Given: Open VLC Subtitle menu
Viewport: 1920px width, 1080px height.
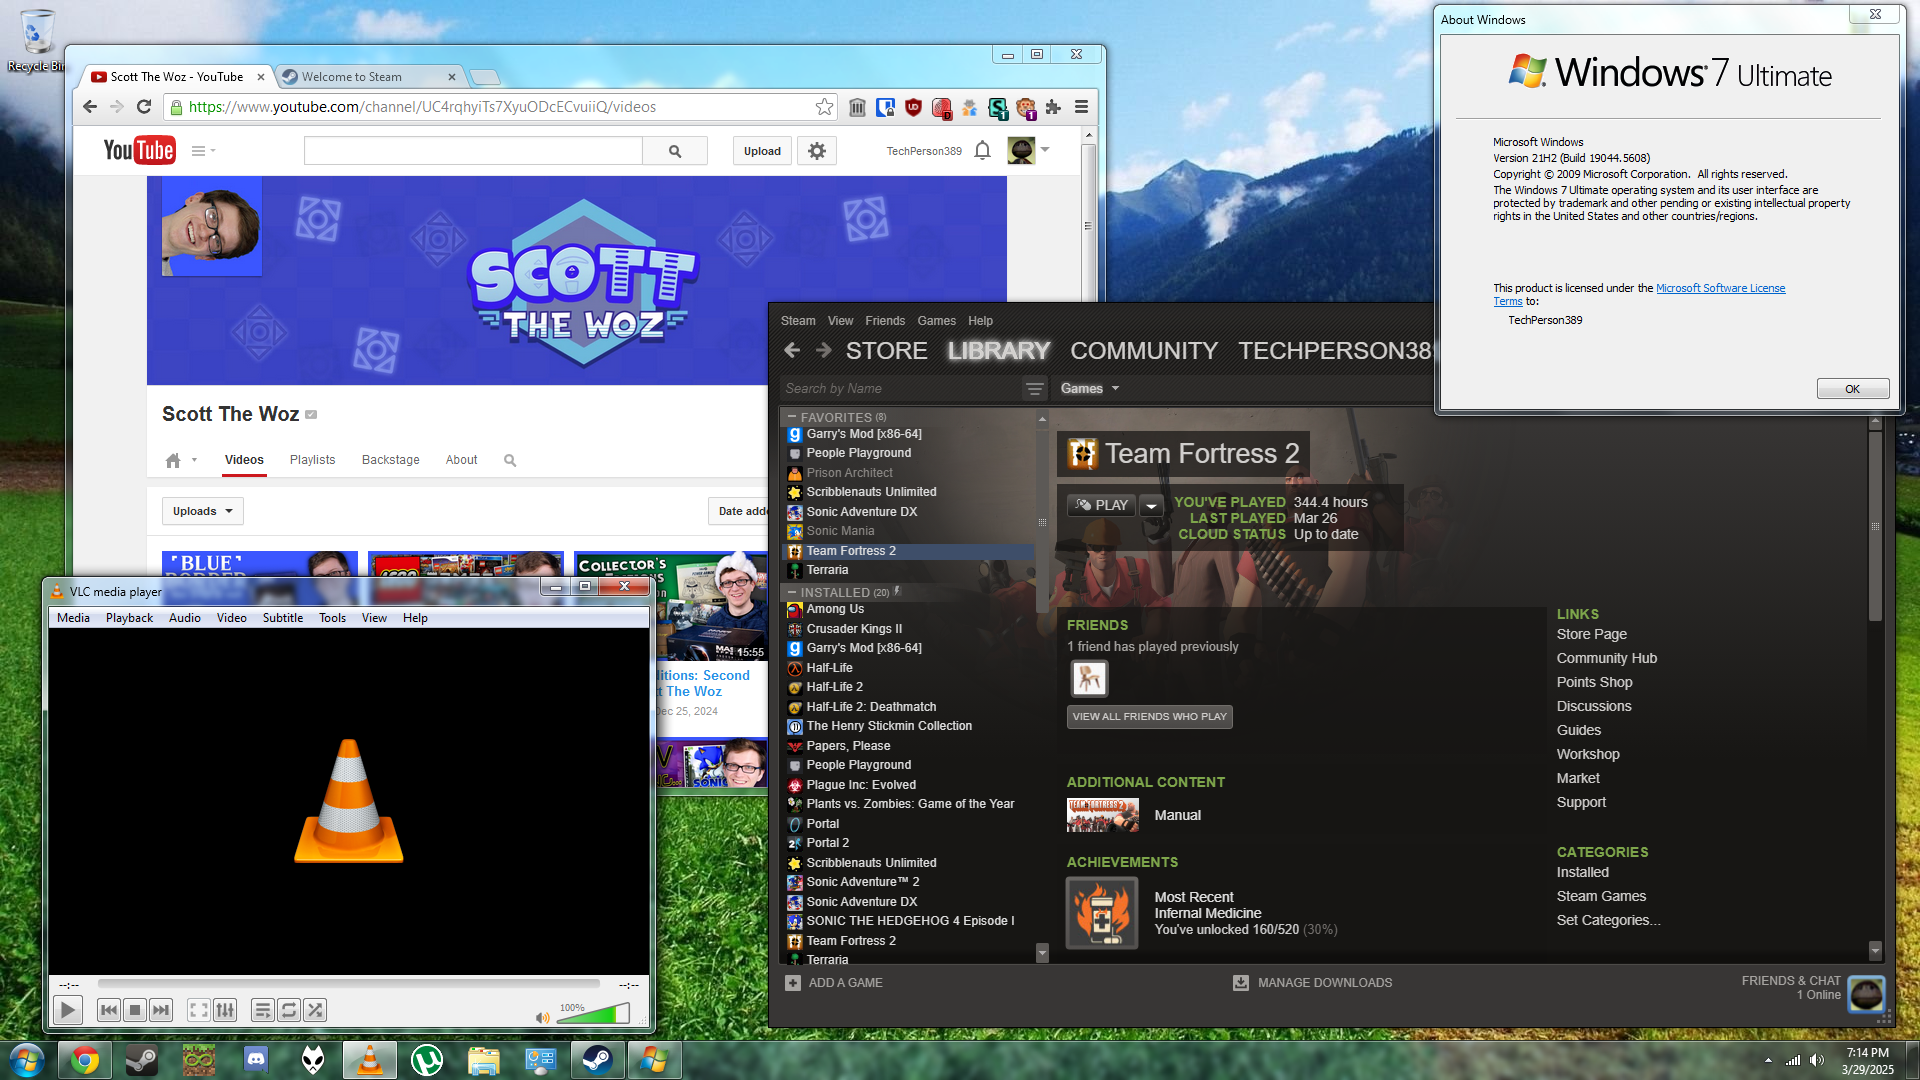Looking at the screenshot, I should 283,618.
